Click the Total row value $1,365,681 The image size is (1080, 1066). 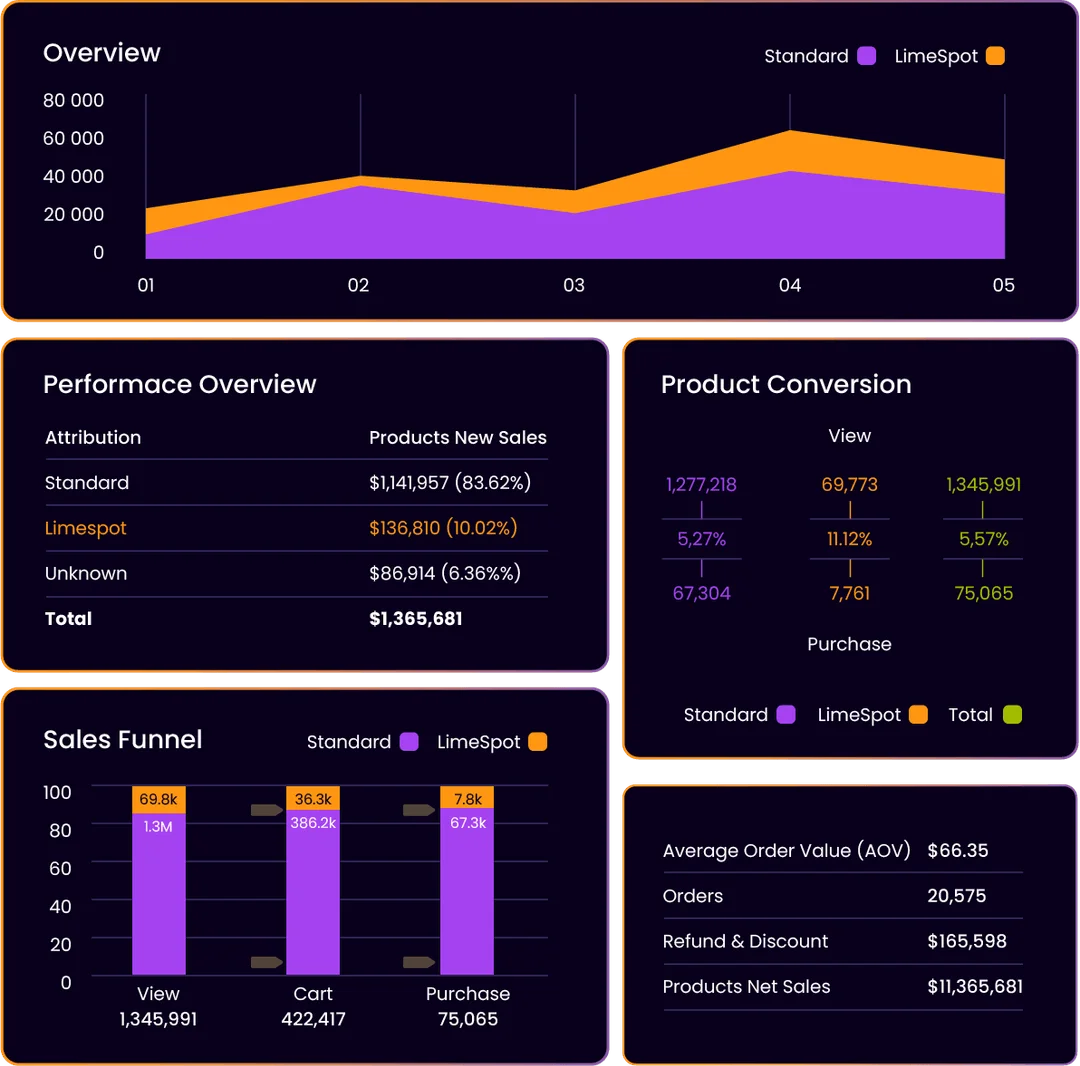tap(416, 618)
